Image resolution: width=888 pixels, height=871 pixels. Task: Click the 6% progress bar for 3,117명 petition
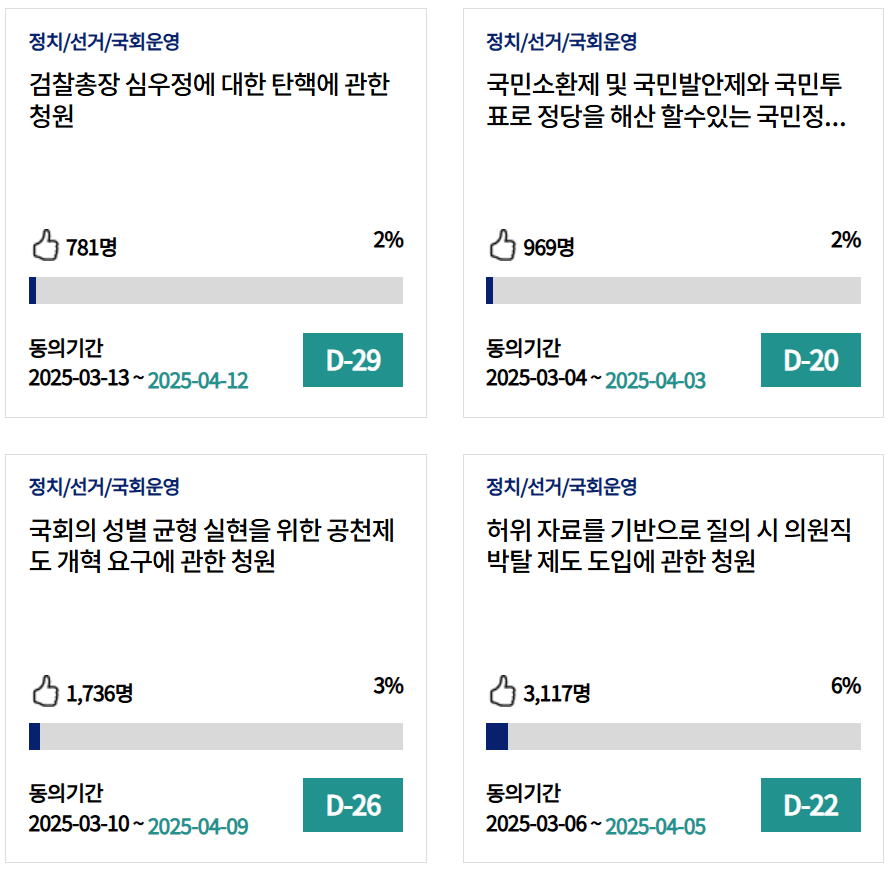click(673, 736)
